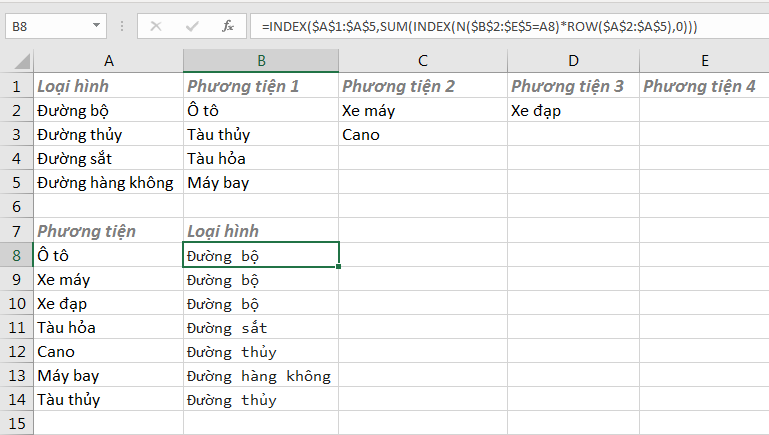
Task: Select column B header
Action: coord(260,62)
